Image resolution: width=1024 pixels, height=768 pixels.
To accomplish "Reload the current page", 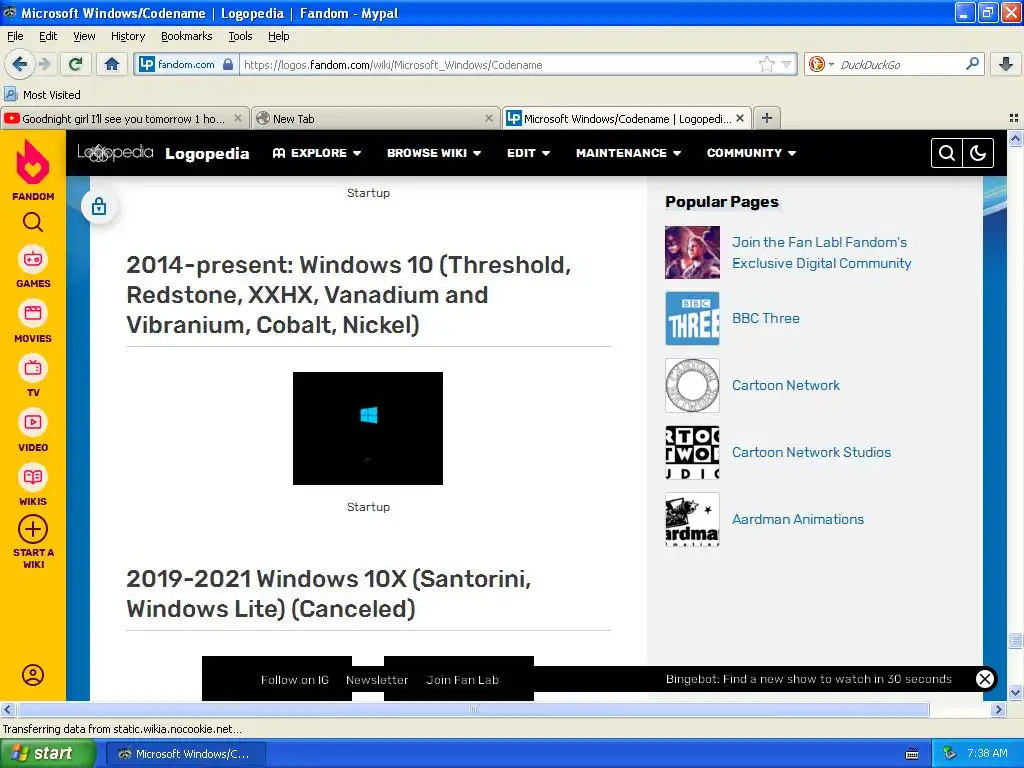I will [76, 64].
